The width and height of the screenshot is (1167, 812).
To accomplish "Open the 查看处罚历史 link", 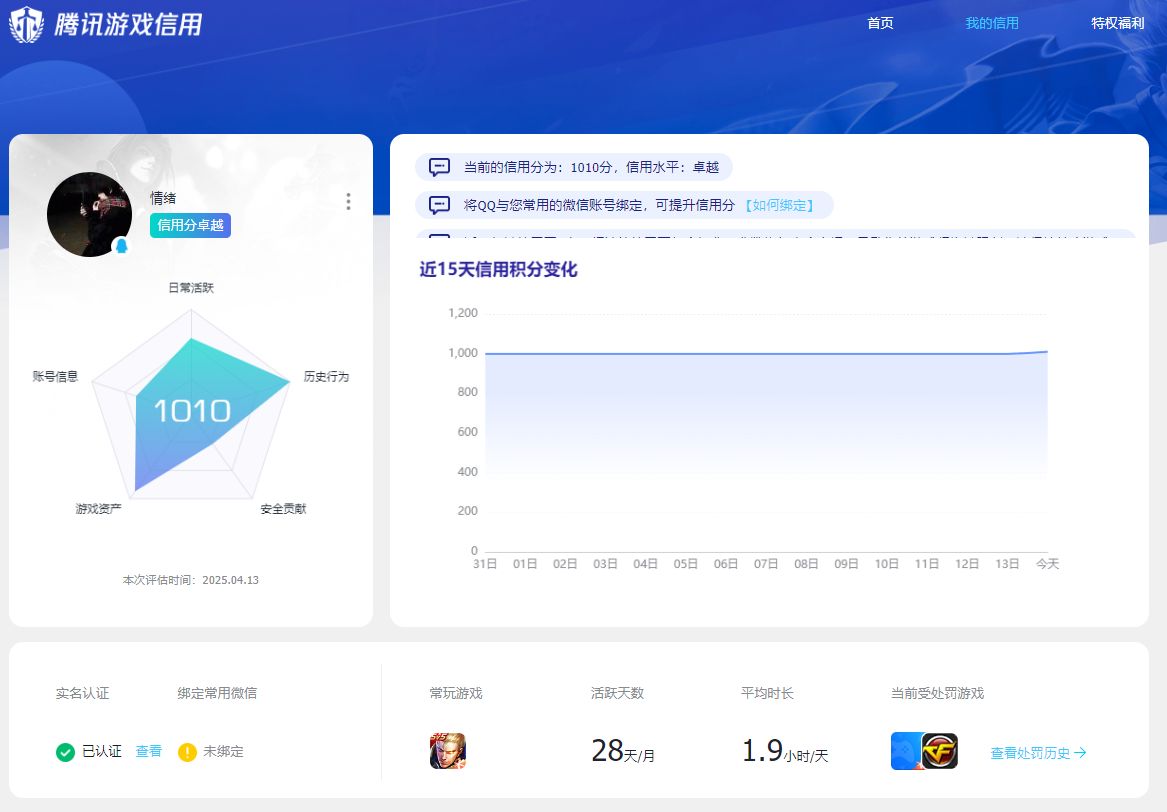I will [1038, 753].
